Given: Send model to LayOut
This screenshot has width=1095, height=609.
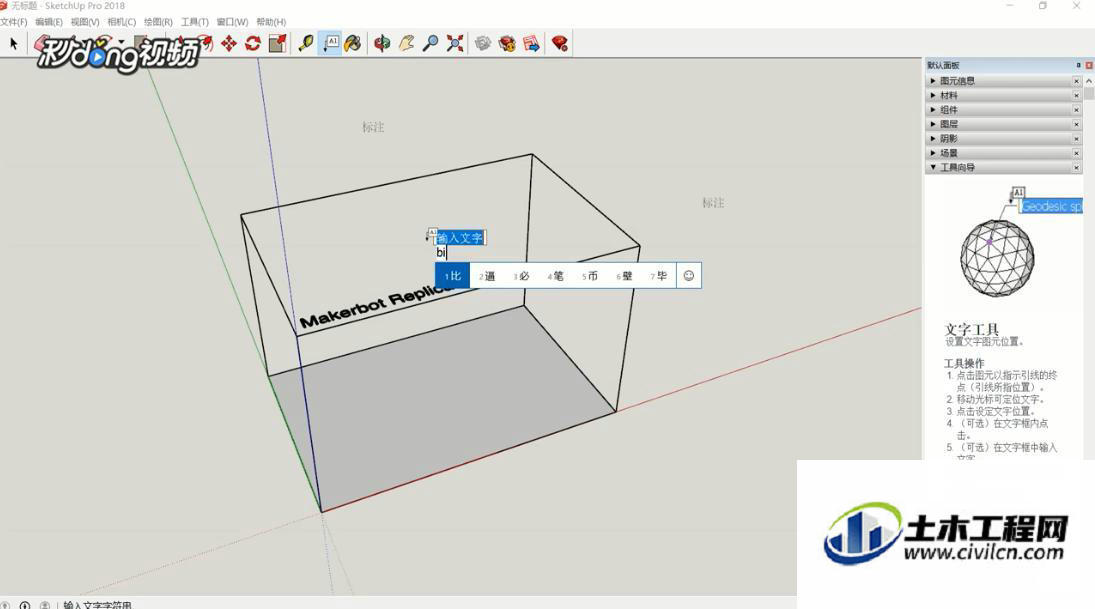Looking at the screenshot, I should (x=531, y=43).
